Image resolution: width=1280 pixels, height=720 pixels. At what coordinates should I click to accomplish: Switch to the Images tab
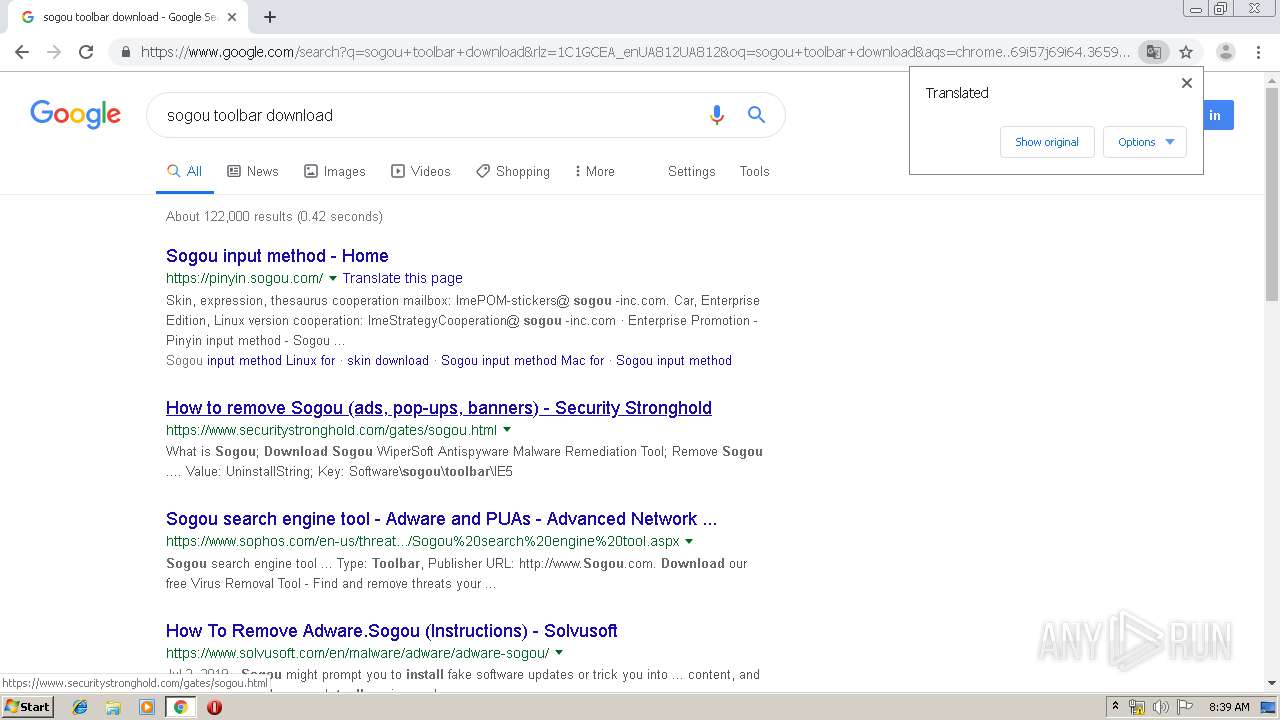(x=335, y=172)
